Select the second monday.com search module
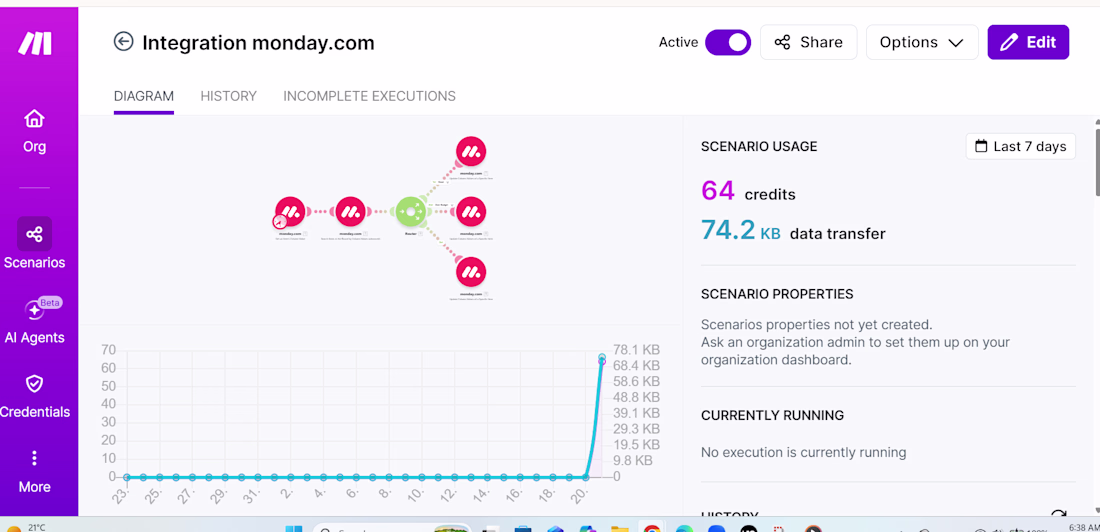The image size is (1100, 532). point(350,211)
